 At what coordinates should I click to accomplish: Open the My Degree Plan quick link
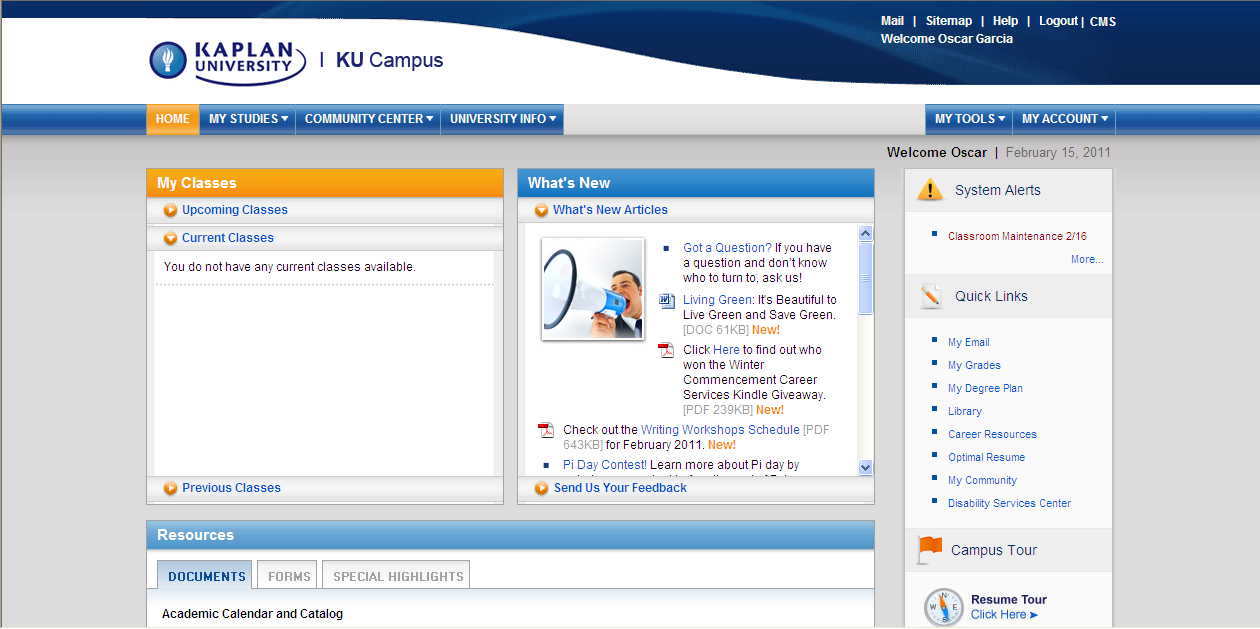[985, 389]
